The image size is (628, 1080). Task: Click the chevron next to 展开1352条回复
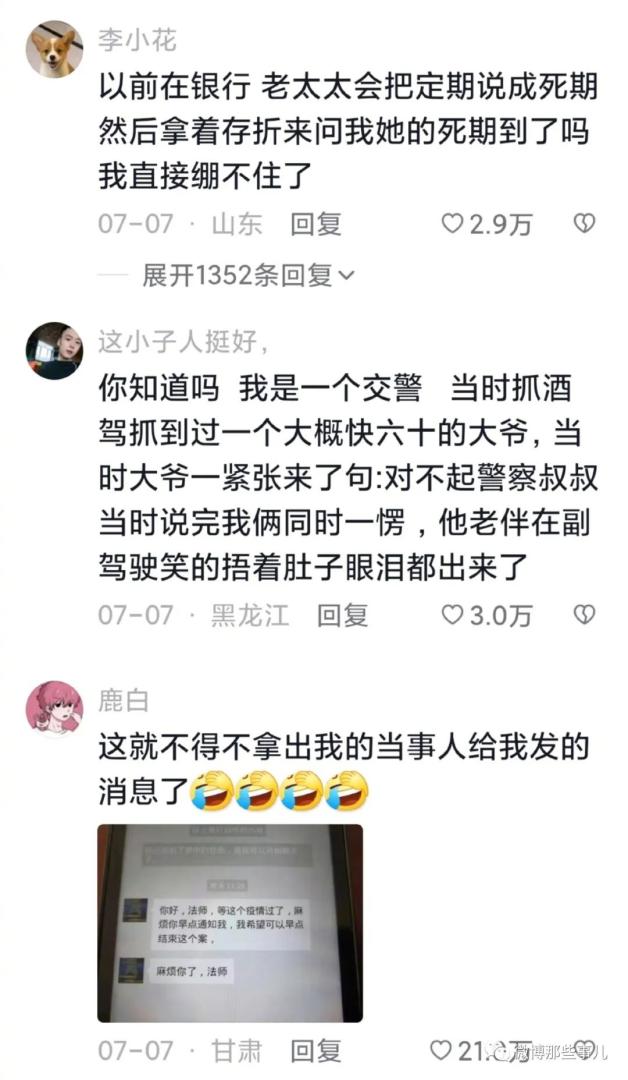(347, 277)
